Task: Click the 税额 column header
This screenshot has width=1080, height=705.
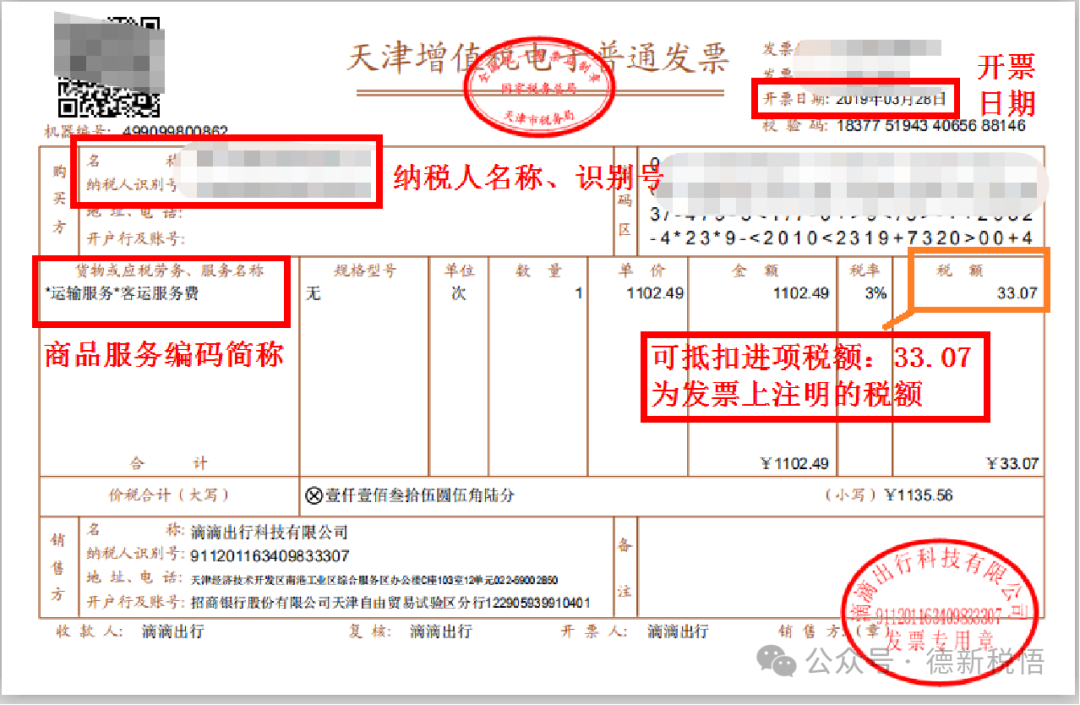Action: [959, 271]
